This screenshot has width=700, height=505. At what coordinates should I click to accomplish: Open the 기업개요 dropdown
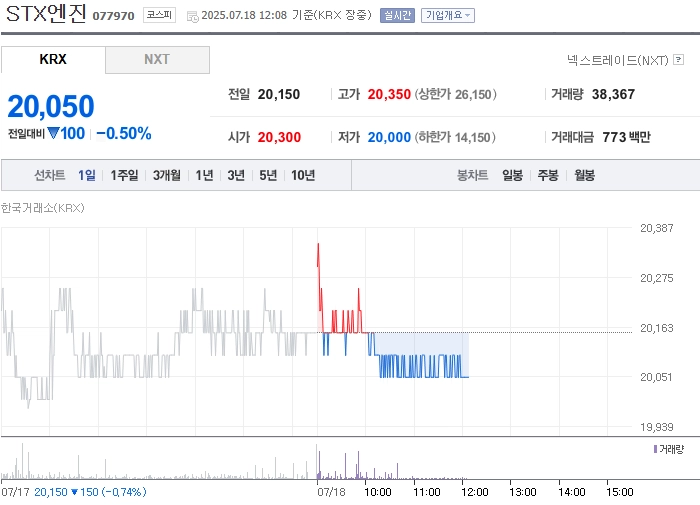pyautogui.click(x=448, y=16)
